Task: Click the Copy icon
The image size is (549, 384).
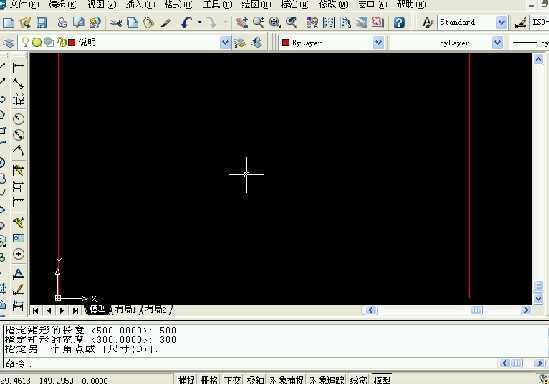Action: click(x=132, y=23)
